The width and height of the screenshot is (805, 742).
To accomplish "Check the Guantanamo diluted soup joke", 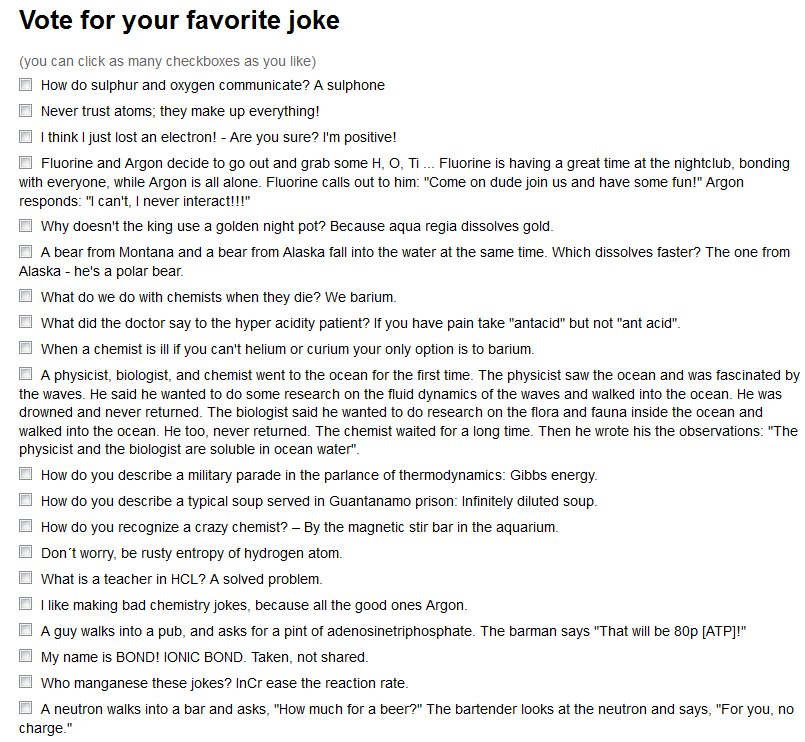I will (x=26, y=500).
